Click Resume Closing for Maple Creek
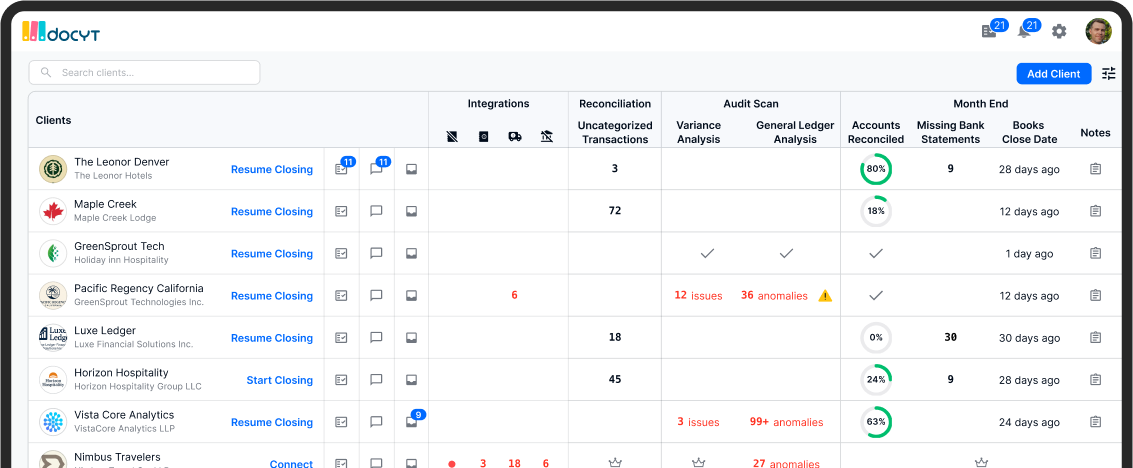This screenshot has width=1133, height=468. click(x=272, y=212)
